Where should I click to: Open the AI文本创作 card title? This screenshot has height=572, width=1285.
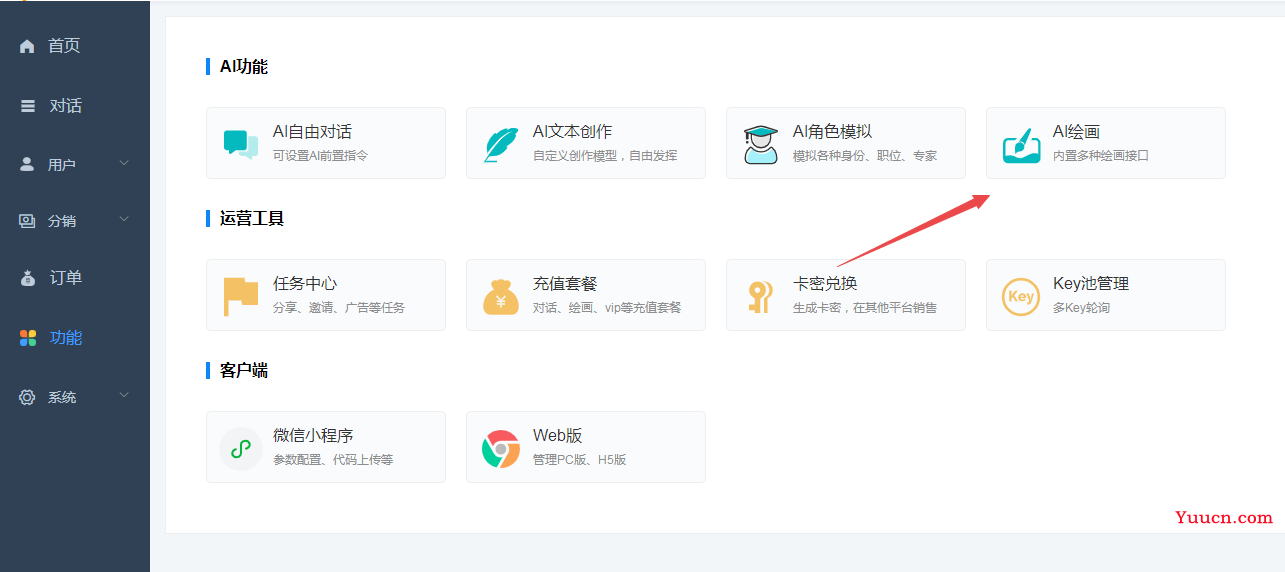572,132
